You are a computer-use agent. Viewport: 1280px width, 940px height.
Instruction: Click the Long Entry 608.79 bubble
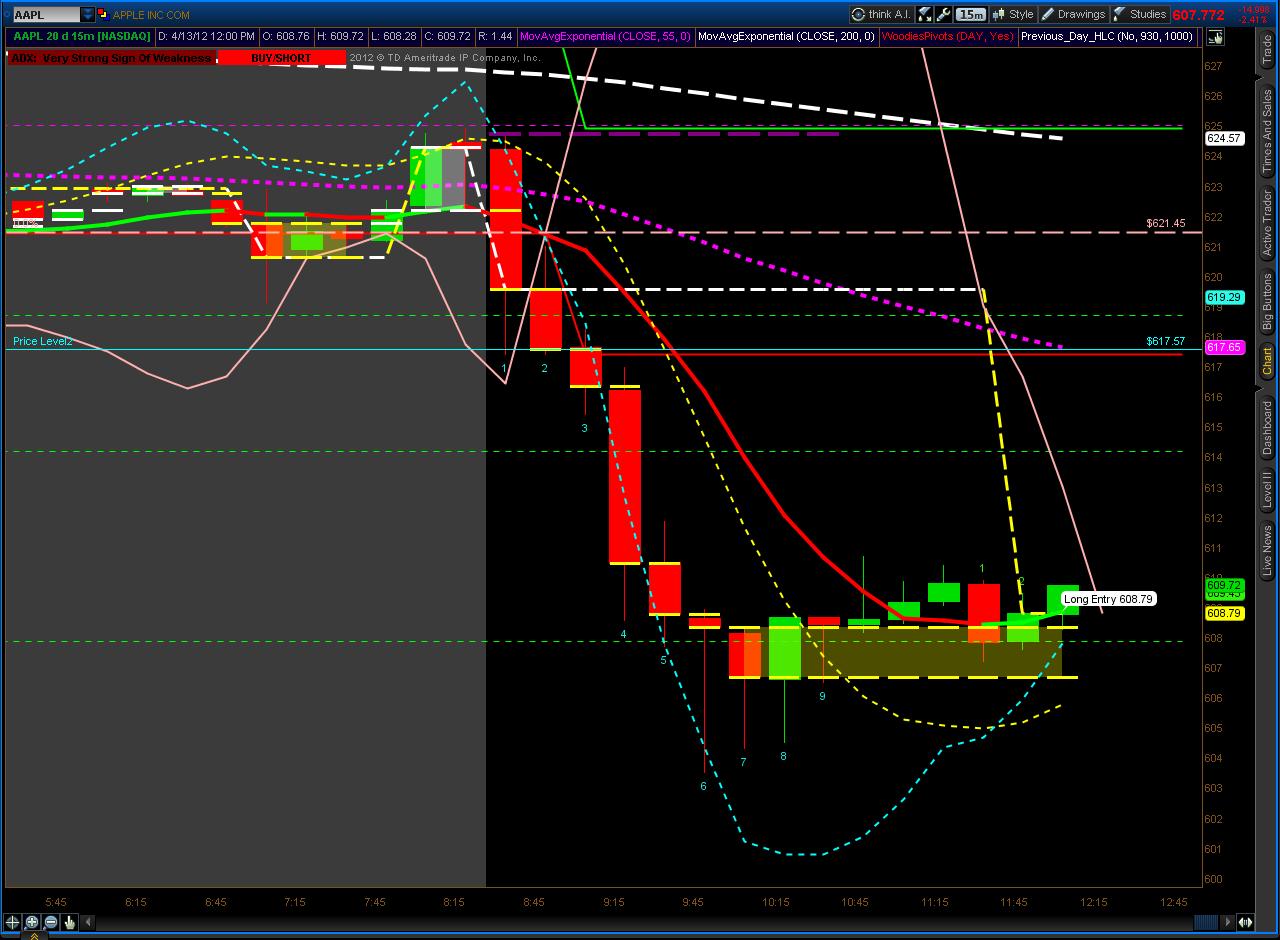click(x=1108, y=599)
